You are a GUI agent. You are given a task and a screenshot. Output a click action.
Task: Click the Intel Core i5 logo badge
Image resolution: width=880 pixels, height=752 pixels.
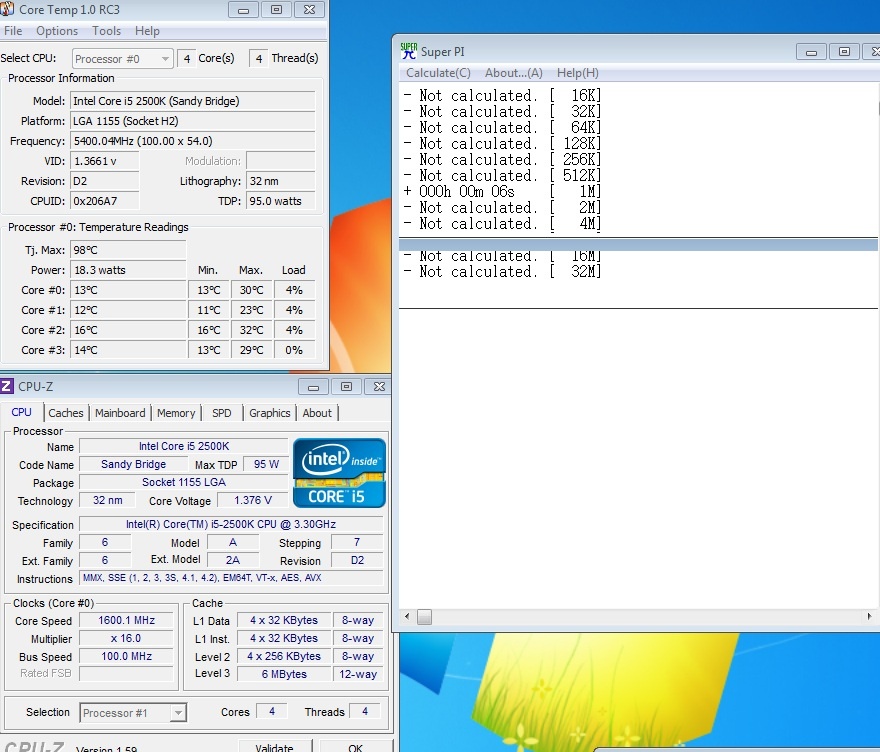click(339, 473)
